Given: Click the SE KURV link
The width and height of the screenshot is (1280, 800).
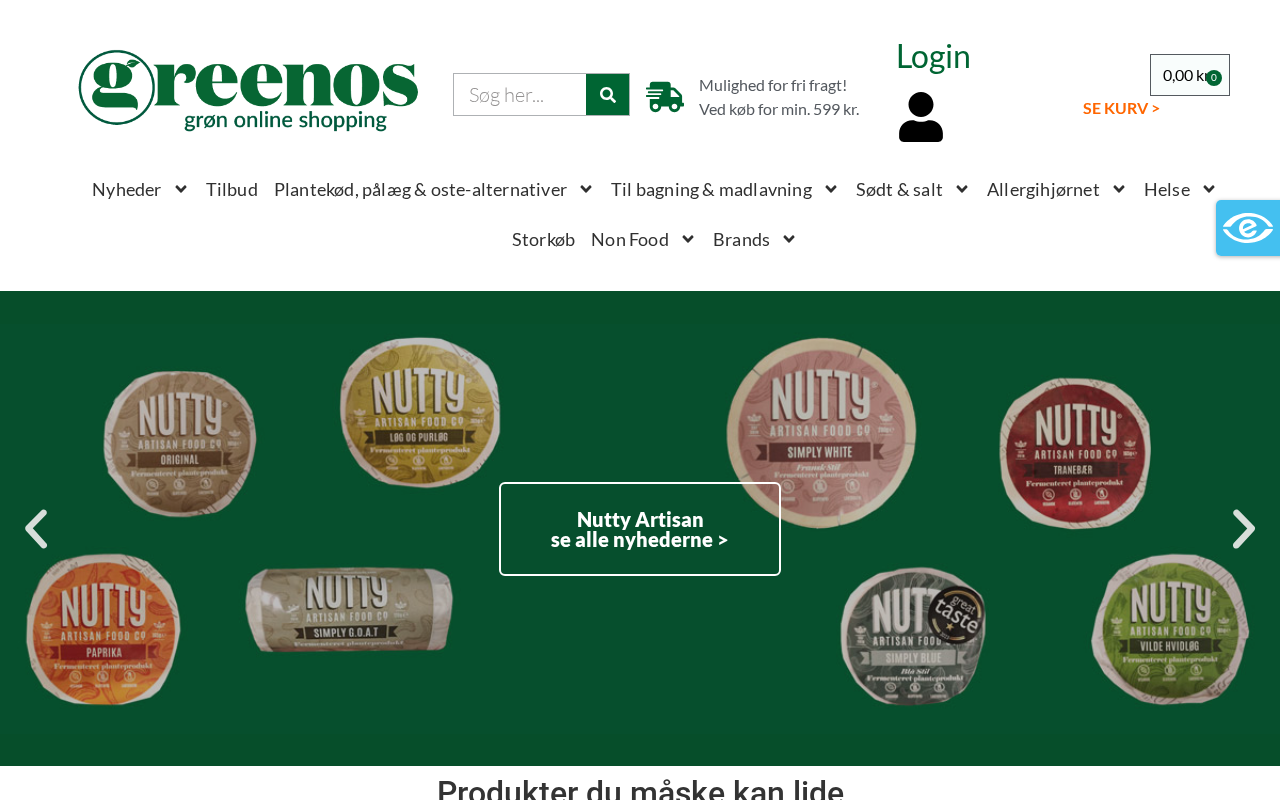Looking at the screenshot, I should point(1121,108).
